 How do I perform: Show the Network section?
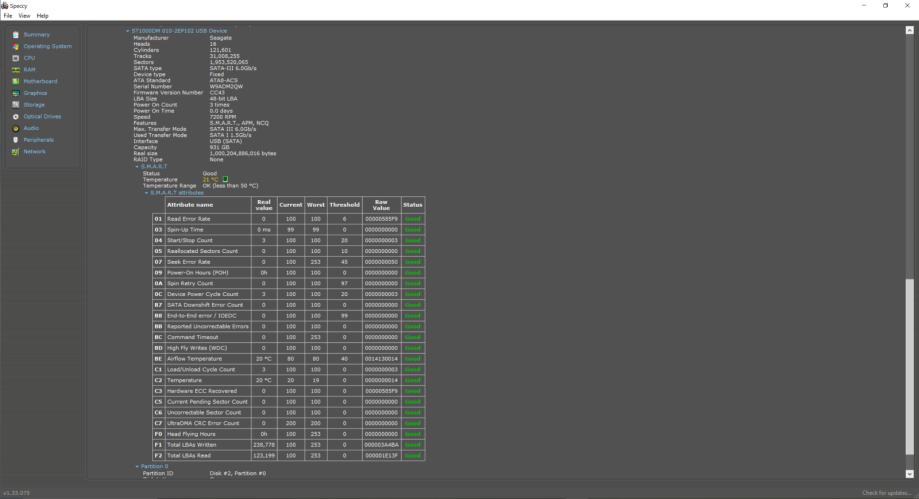[35, 152]
